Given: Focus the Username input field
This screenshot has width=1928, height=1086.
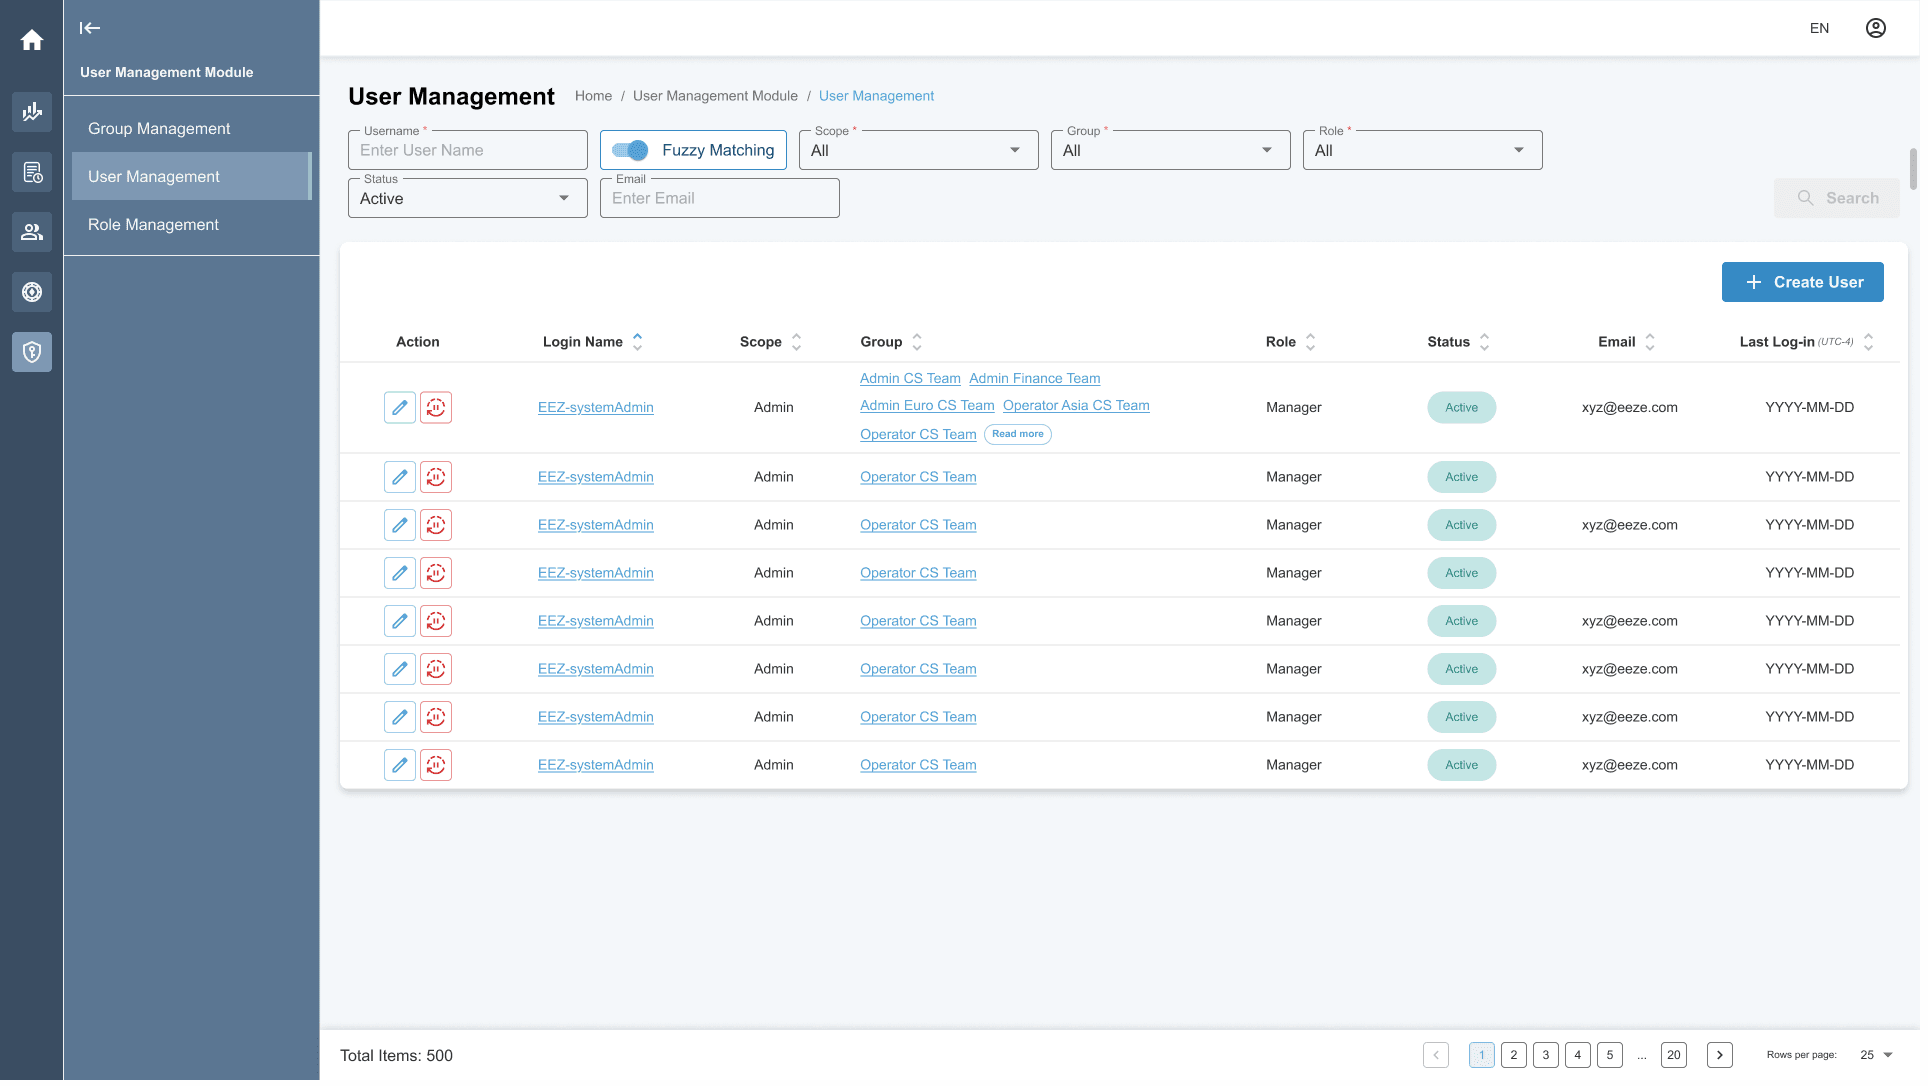Looking at the screenshot, I should [470, 151].
